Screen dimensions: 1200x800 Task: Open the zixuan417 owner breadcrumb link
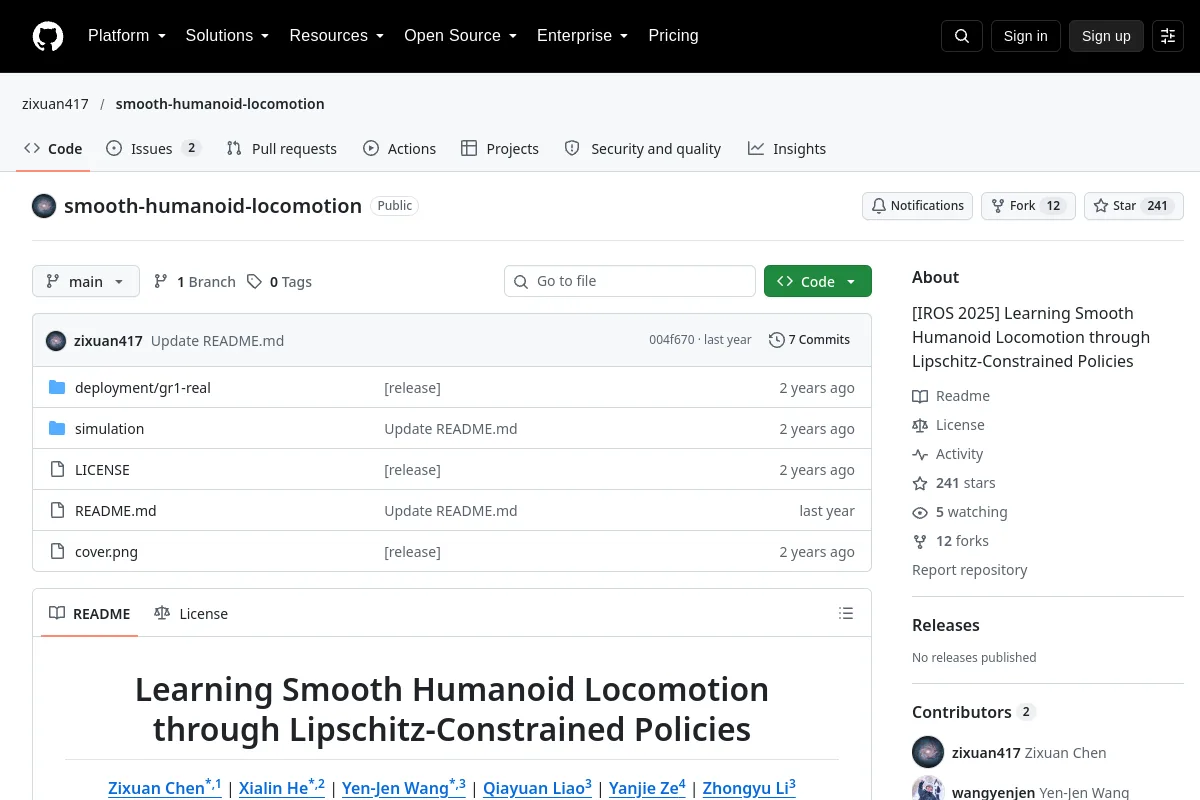point(55,104)
